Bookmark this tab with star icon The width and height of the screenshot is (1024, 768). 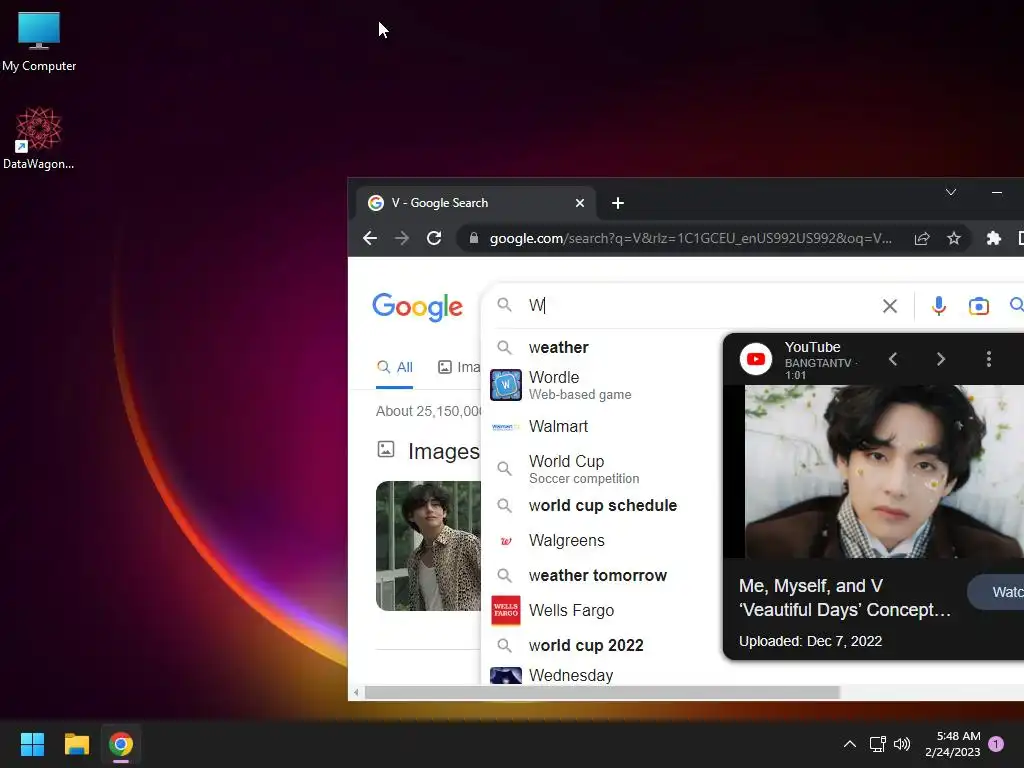tap(954, 238)
